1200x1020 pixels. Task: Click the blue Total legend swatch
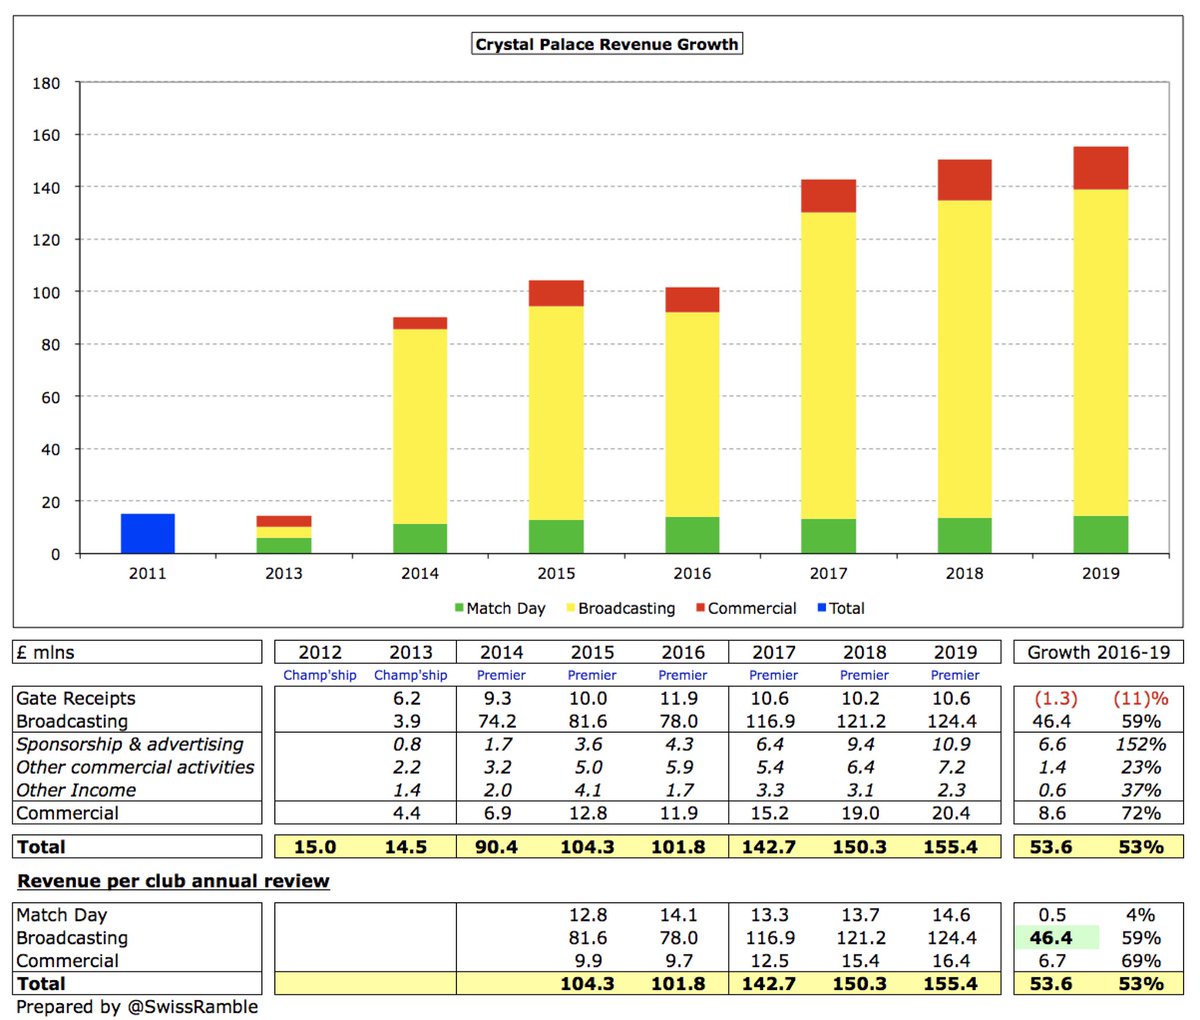click(x=822, y=608)
